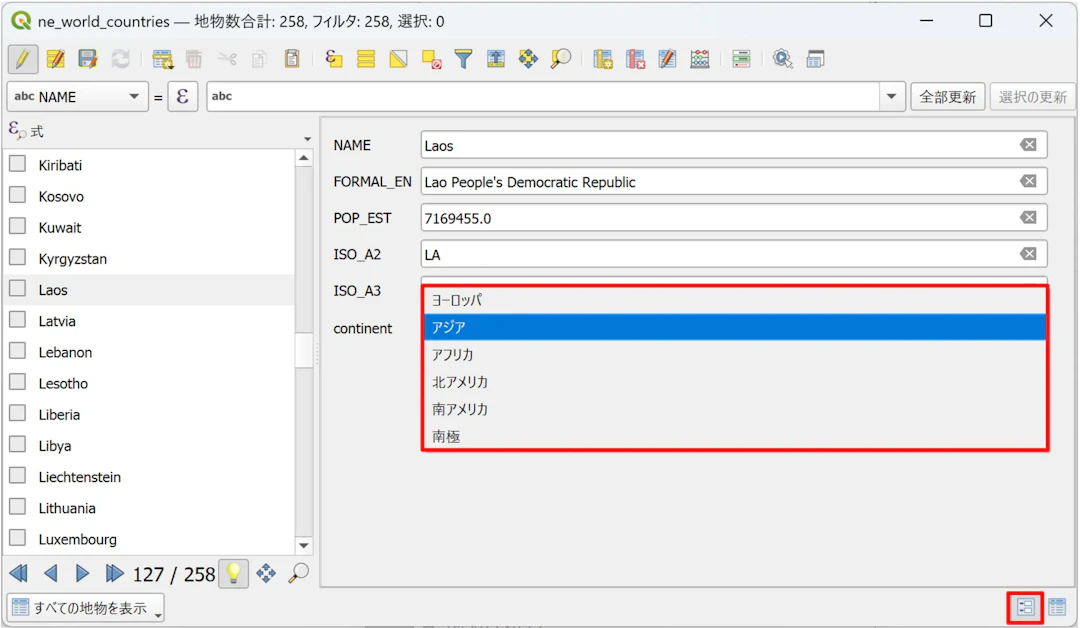The width and height of the screenshot is (1080, 628).
Task: Open the 式 sort expression dropdown
Action: [x=307, y=138]
